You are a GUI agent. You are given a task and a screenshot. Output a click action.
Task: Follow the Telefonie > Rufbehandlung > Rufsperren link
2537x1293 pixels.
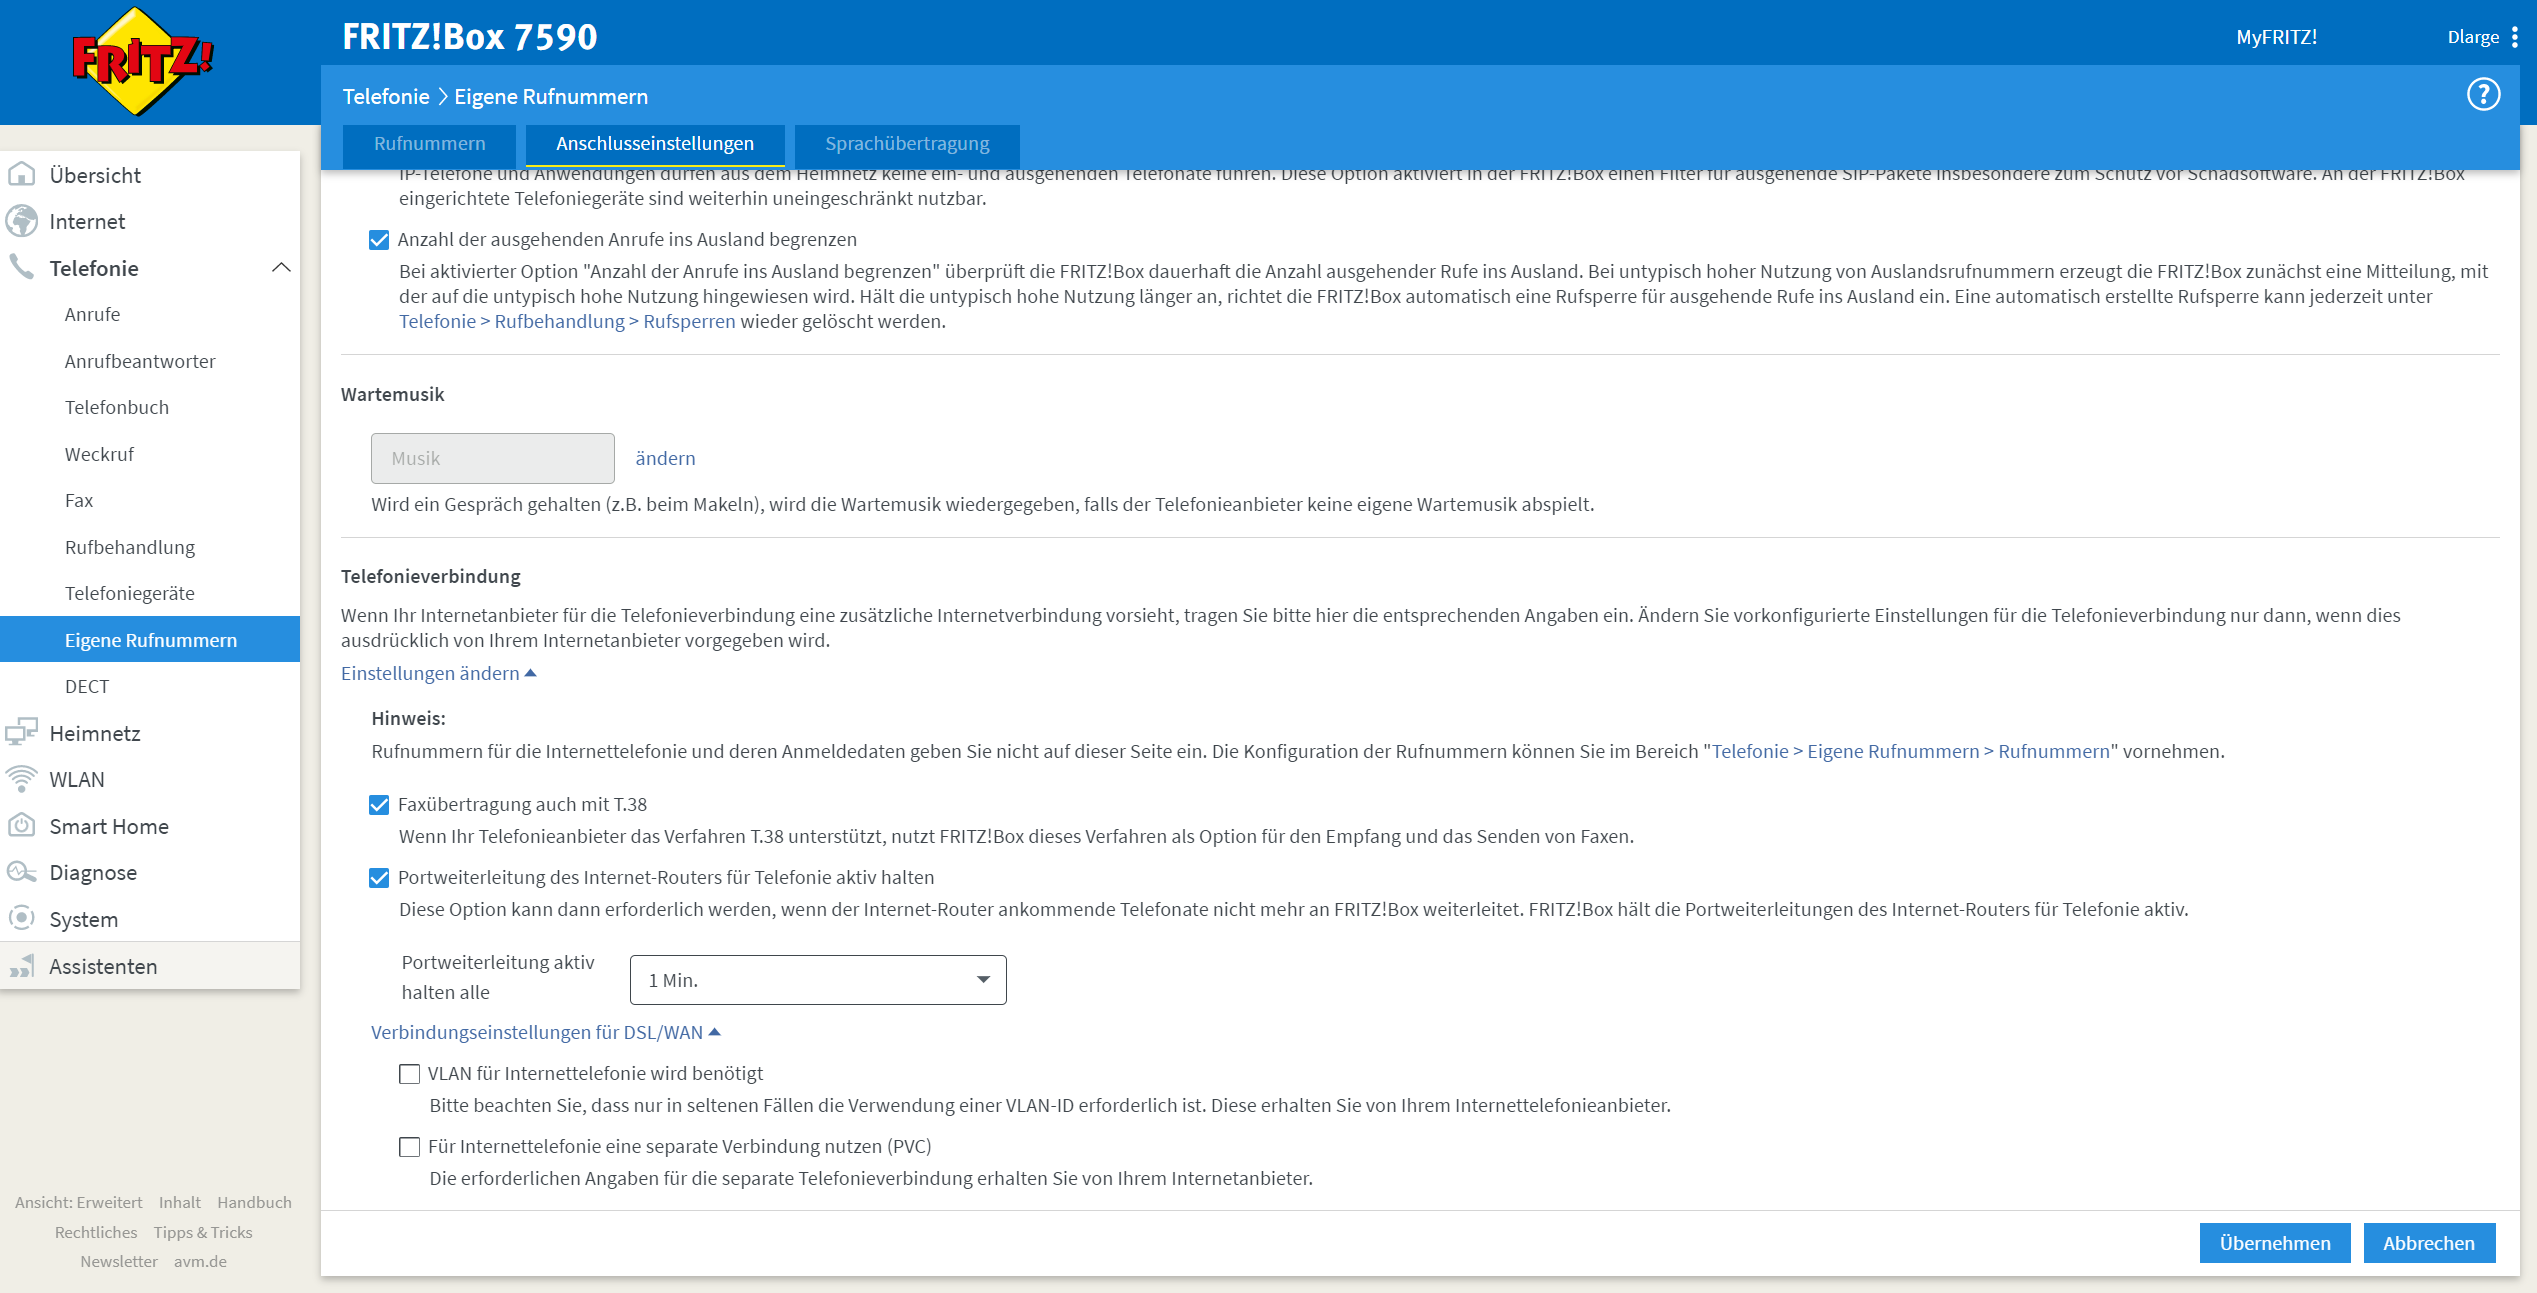coord(567,321)
